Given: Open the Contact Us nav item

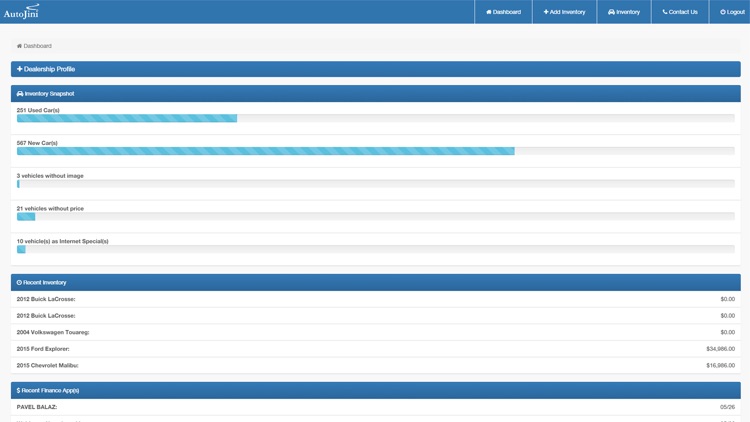Looking at the screenshot, I should 680,12.
